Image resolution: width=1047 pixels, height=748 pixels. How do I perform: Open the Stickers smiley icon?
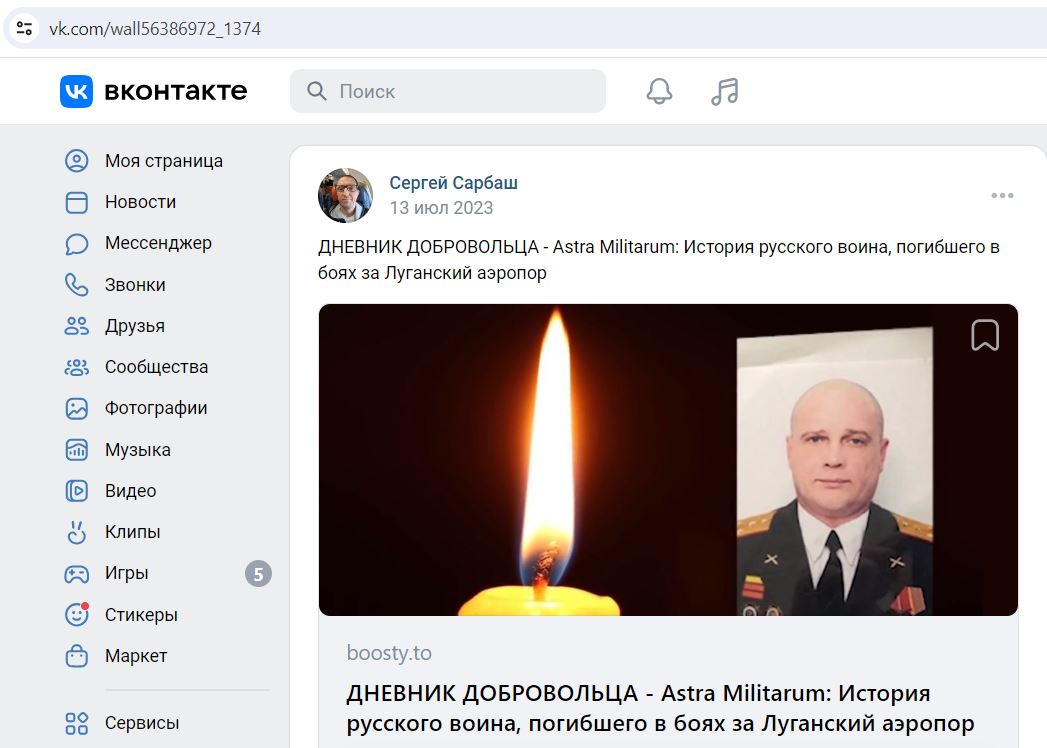pyautogui.click(x=77, y=614)
